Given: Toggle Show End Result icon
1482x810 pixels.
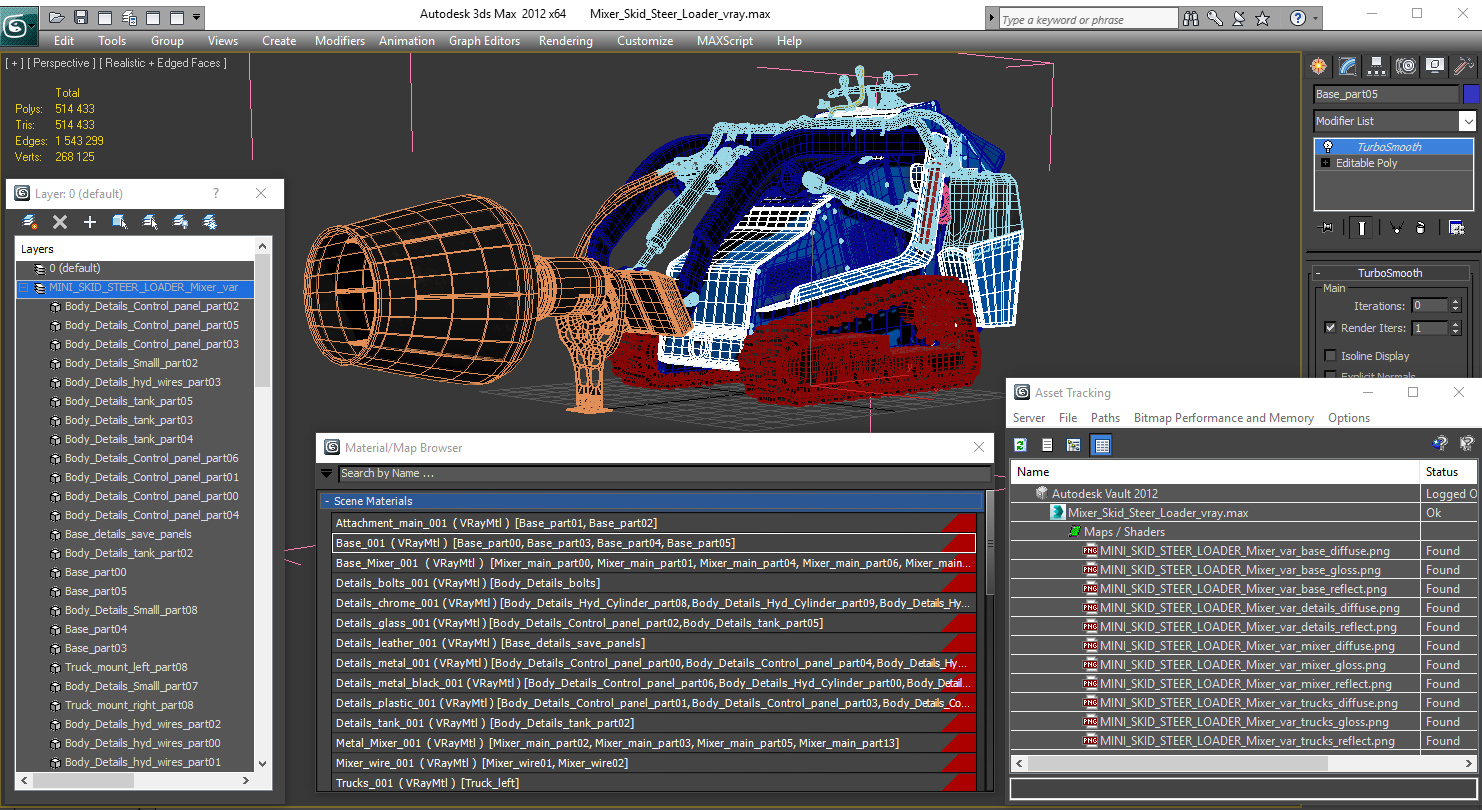Looking at the screenshot, I should [1362, 228].
